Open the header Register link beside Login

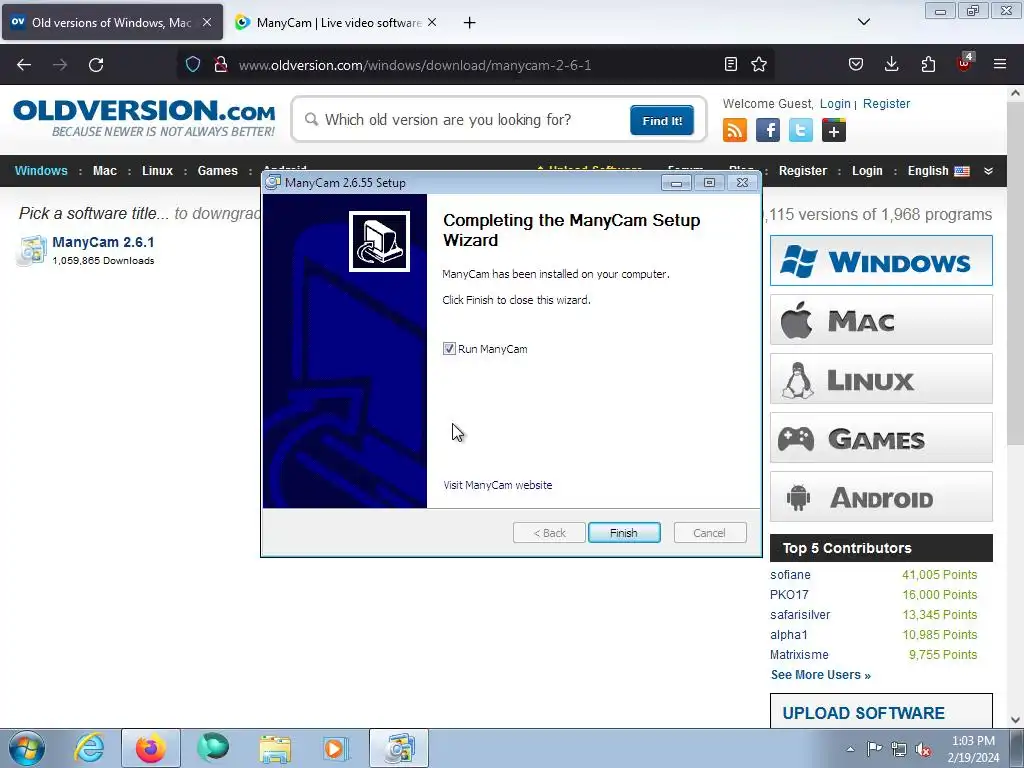click(x=886, y=104)
